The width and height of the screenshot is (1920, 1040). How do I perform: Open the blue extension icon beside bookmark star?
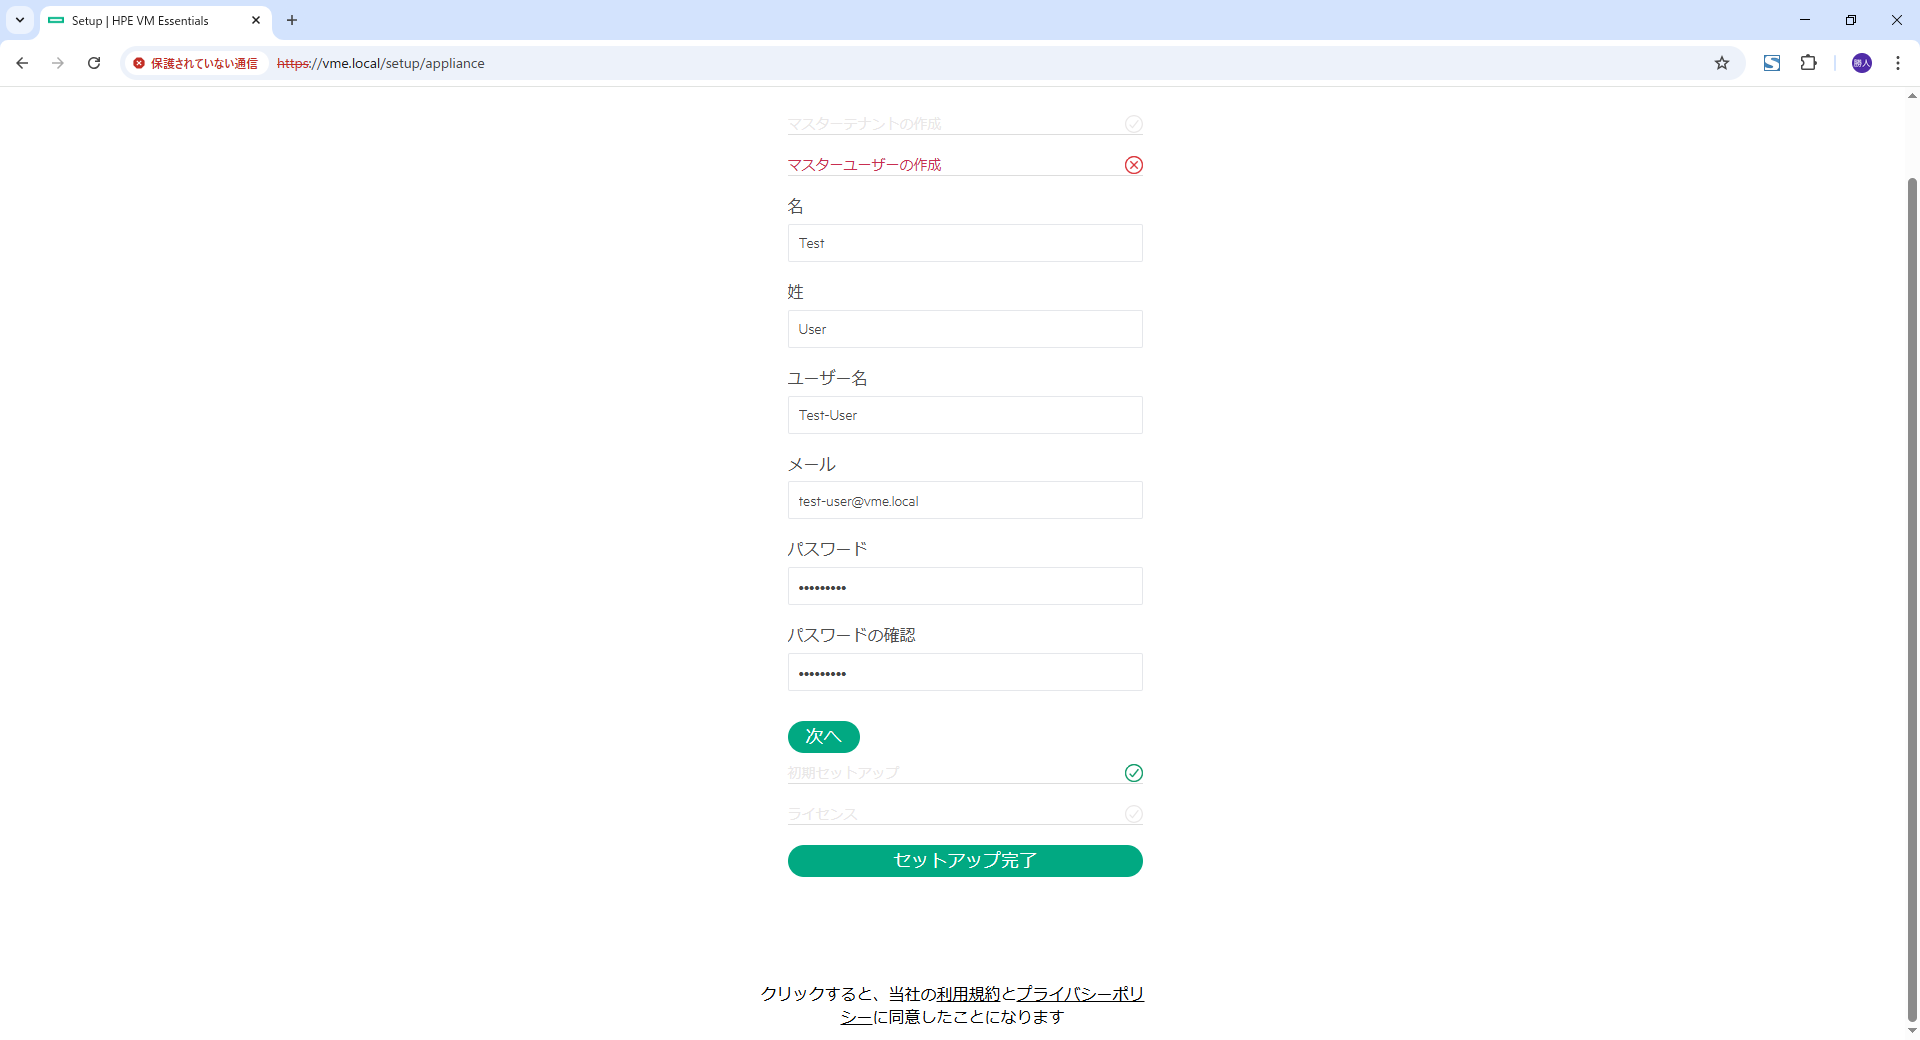tap(1772, 63)
